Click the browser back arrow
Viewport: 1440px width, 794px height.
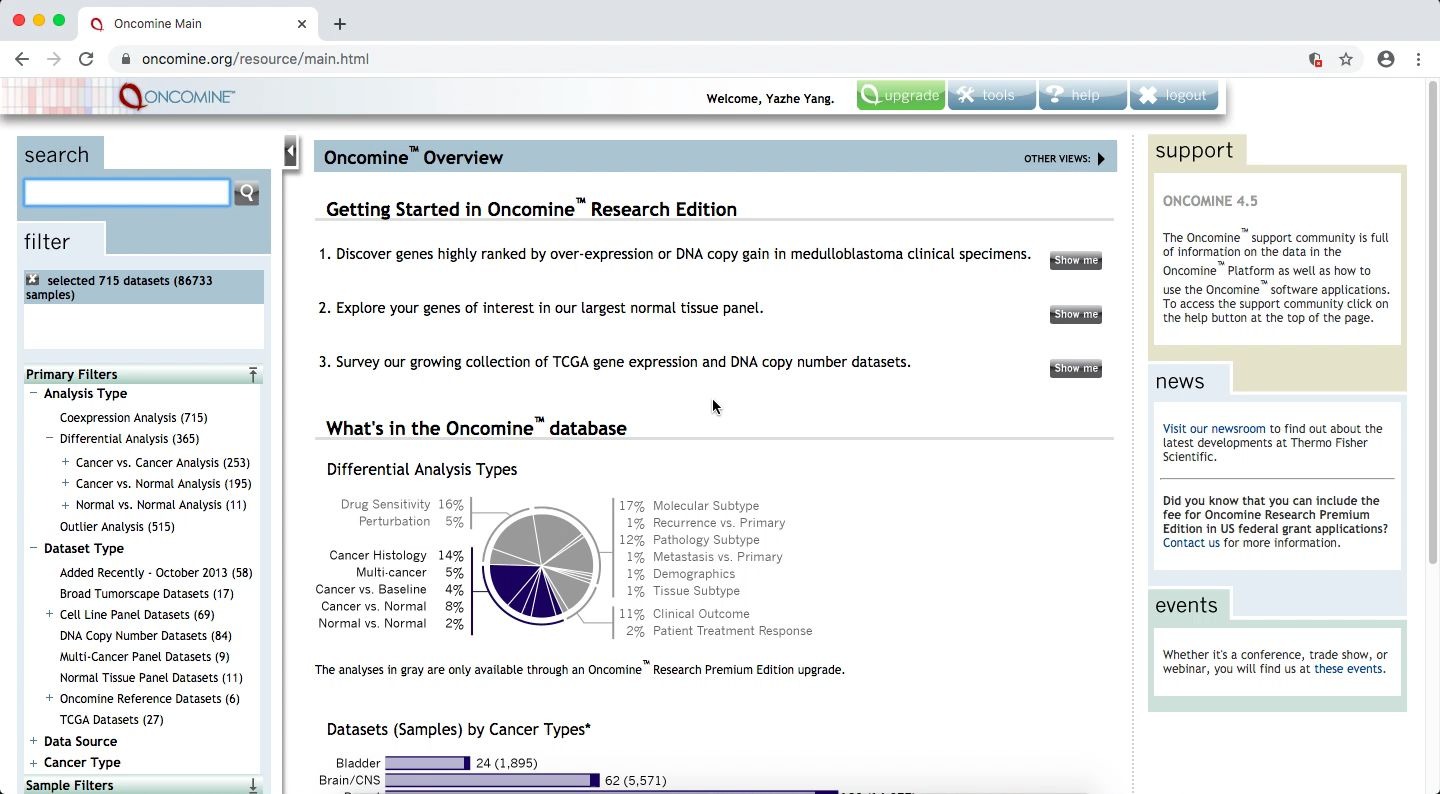22,59
